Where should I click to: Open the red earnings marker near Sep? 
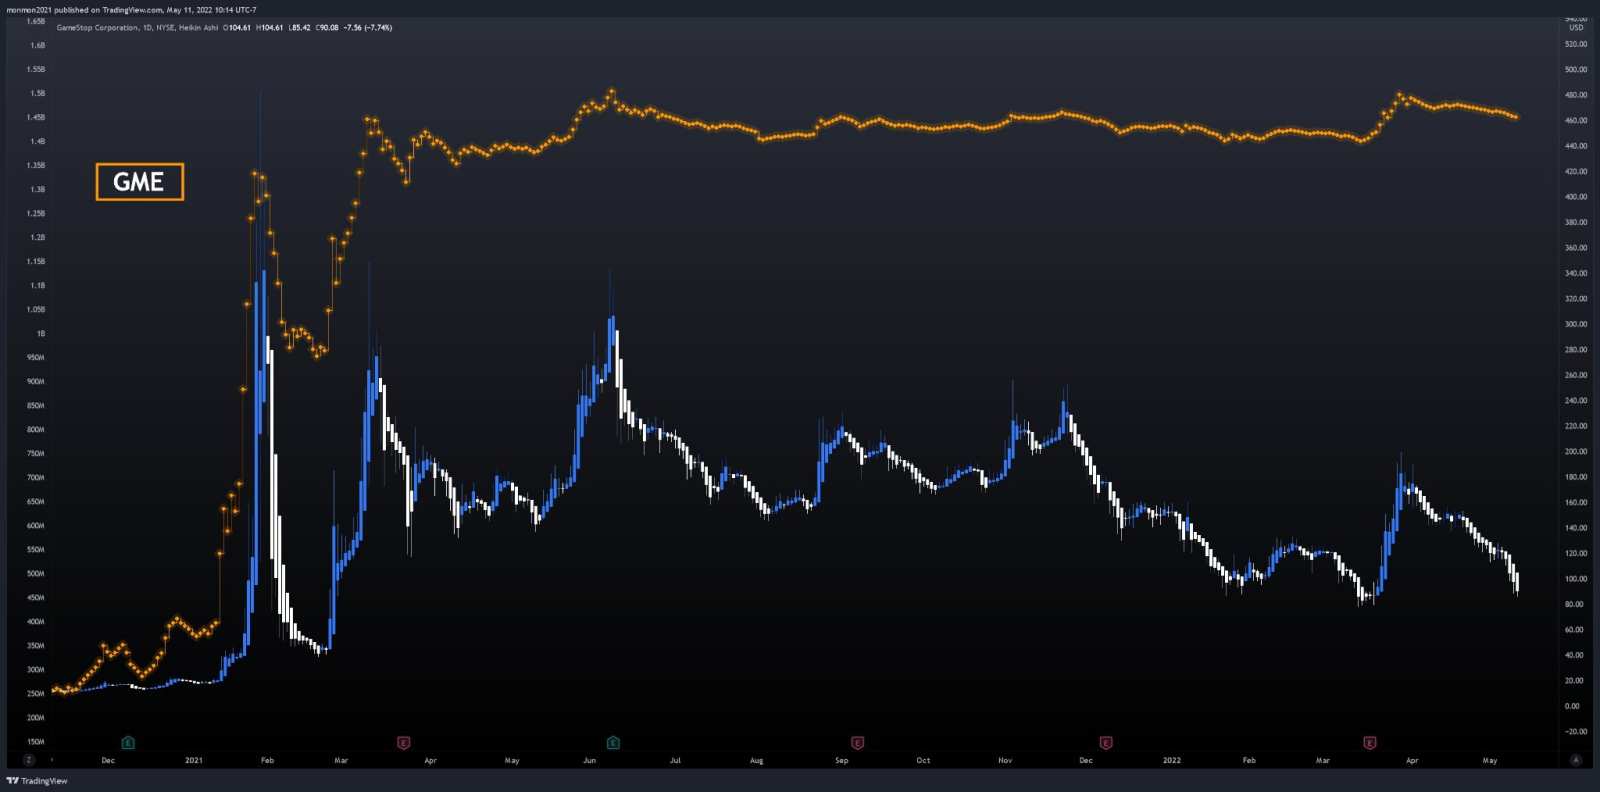coord(858,743)
